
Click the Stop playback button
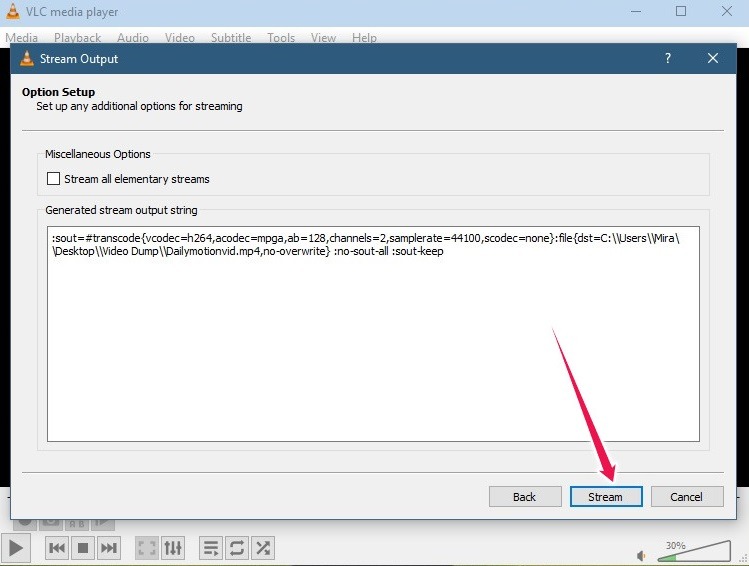pyautogui.click(x=83, y=548)
